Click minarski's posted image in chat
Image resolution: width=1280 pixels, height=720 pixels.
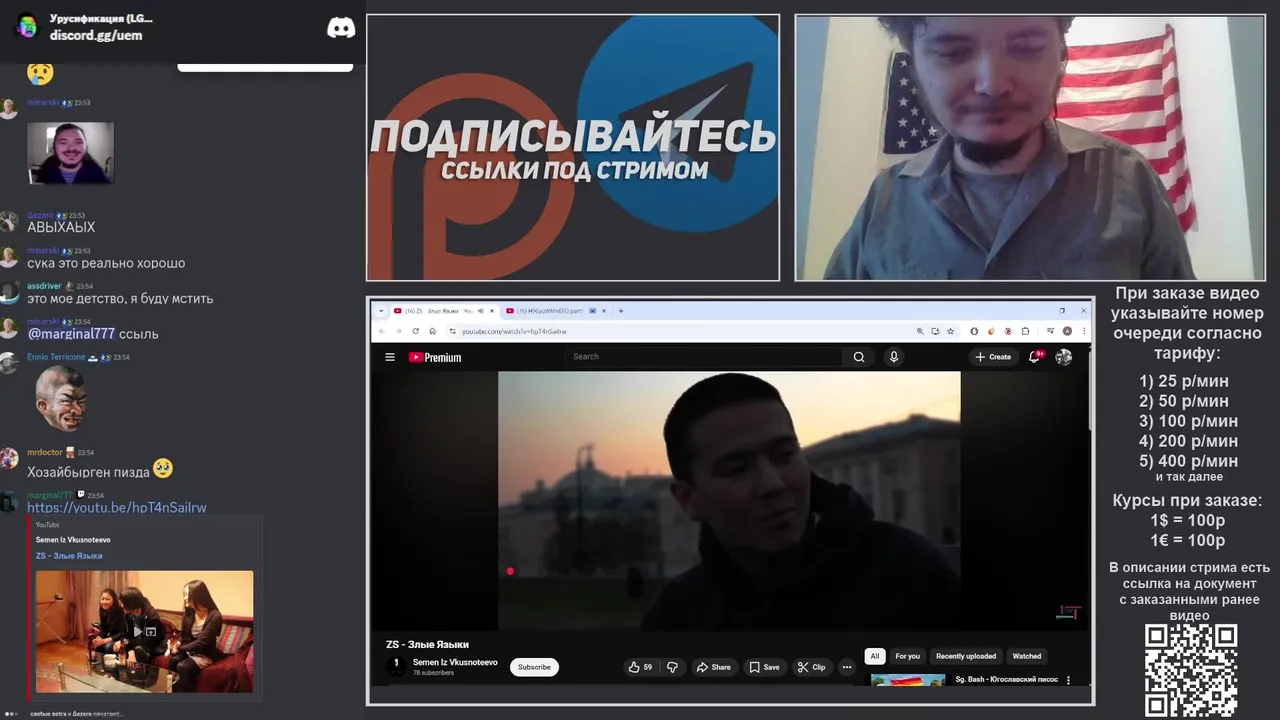tap(70, 153)
